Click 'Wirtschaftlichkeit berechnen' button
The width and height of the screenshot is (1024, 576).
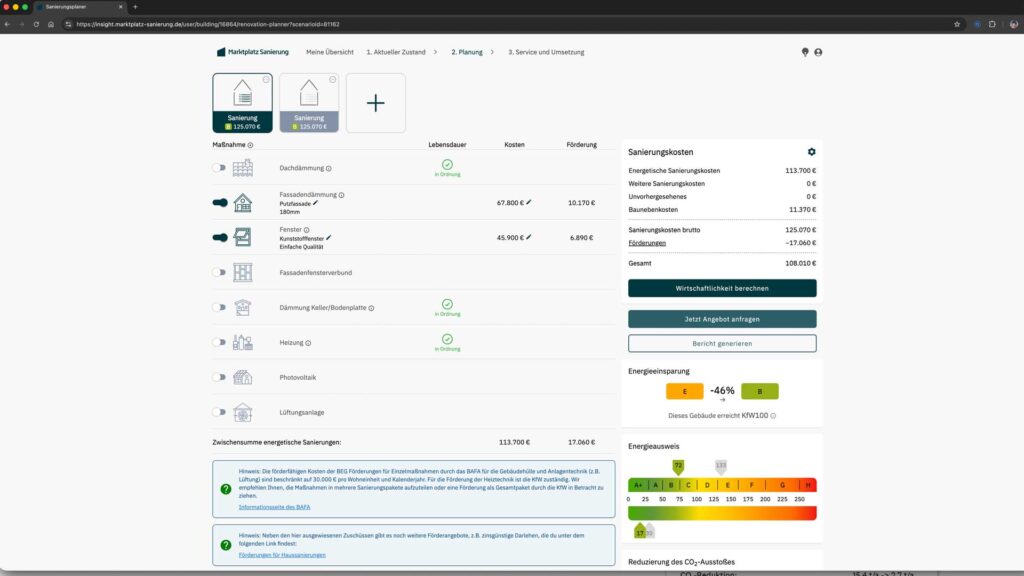coord(722,288)
